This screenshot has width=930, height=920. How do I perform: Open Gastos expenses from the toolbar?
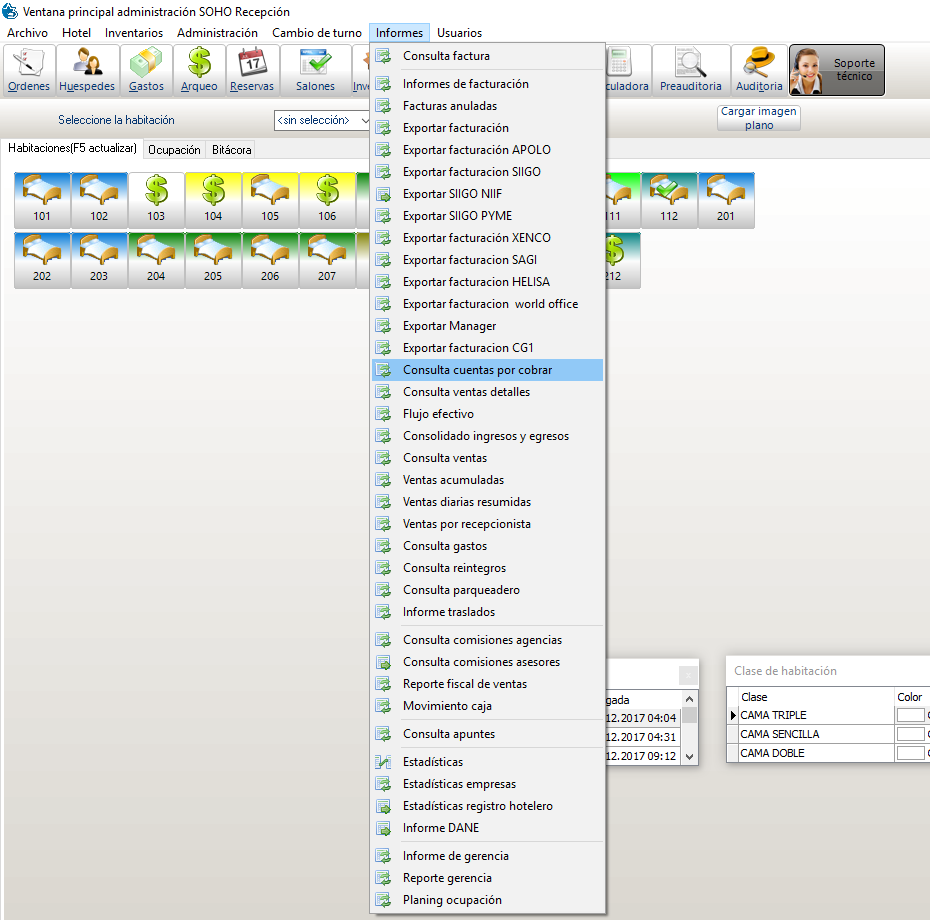(146, 70)
